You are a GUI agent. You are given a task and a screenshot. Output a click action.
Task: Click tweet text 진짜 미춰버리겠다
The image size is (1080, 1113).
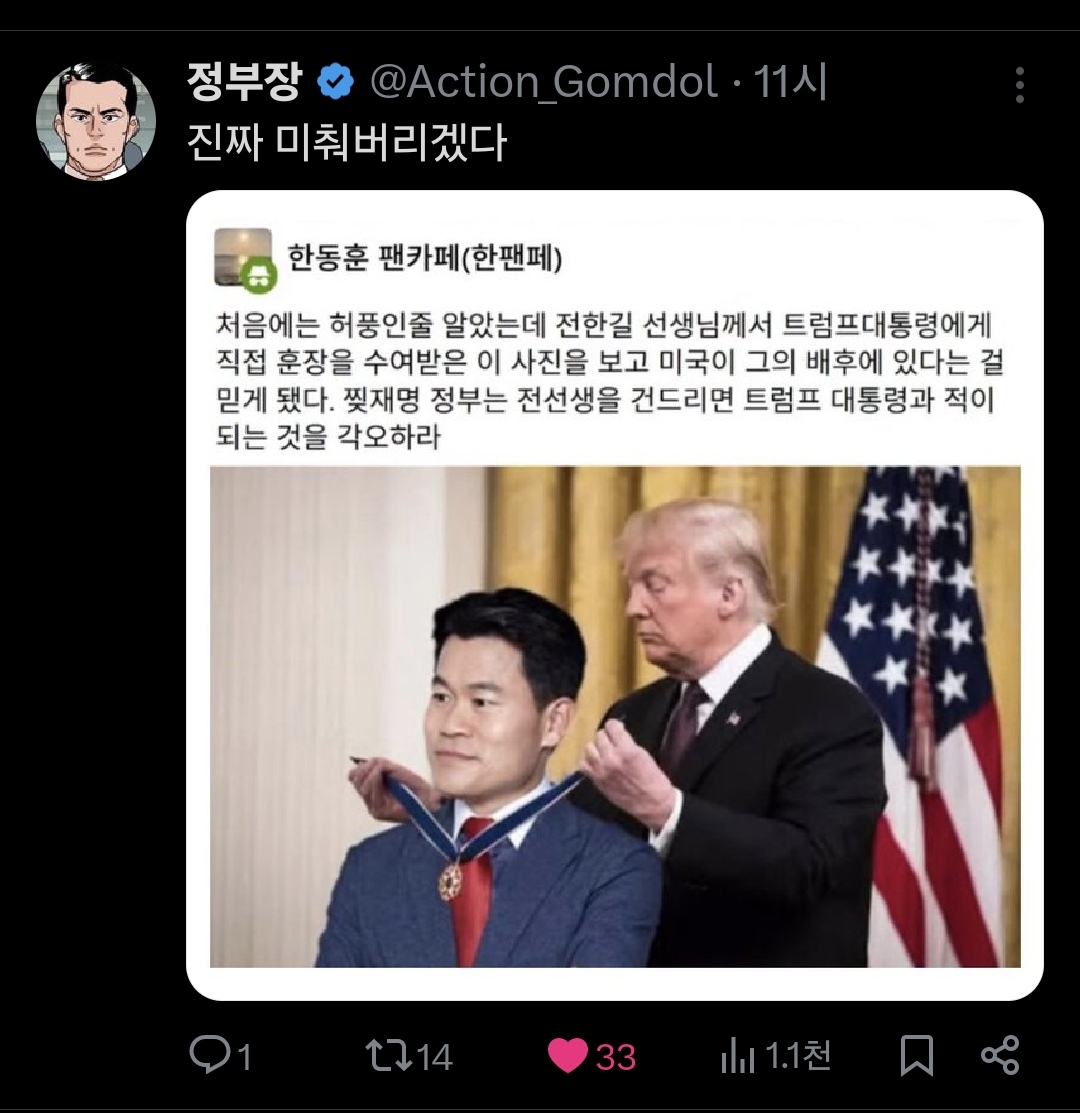pyautogui.click(x=346, y=142)
